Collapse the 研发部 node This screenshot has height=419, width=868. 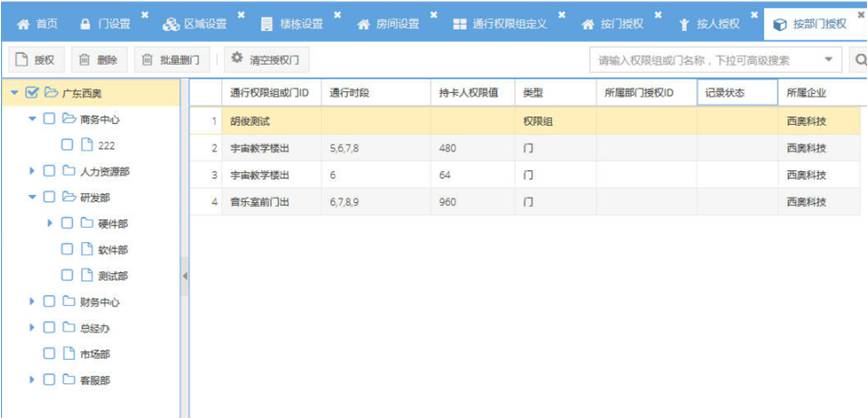coord(32,197)
